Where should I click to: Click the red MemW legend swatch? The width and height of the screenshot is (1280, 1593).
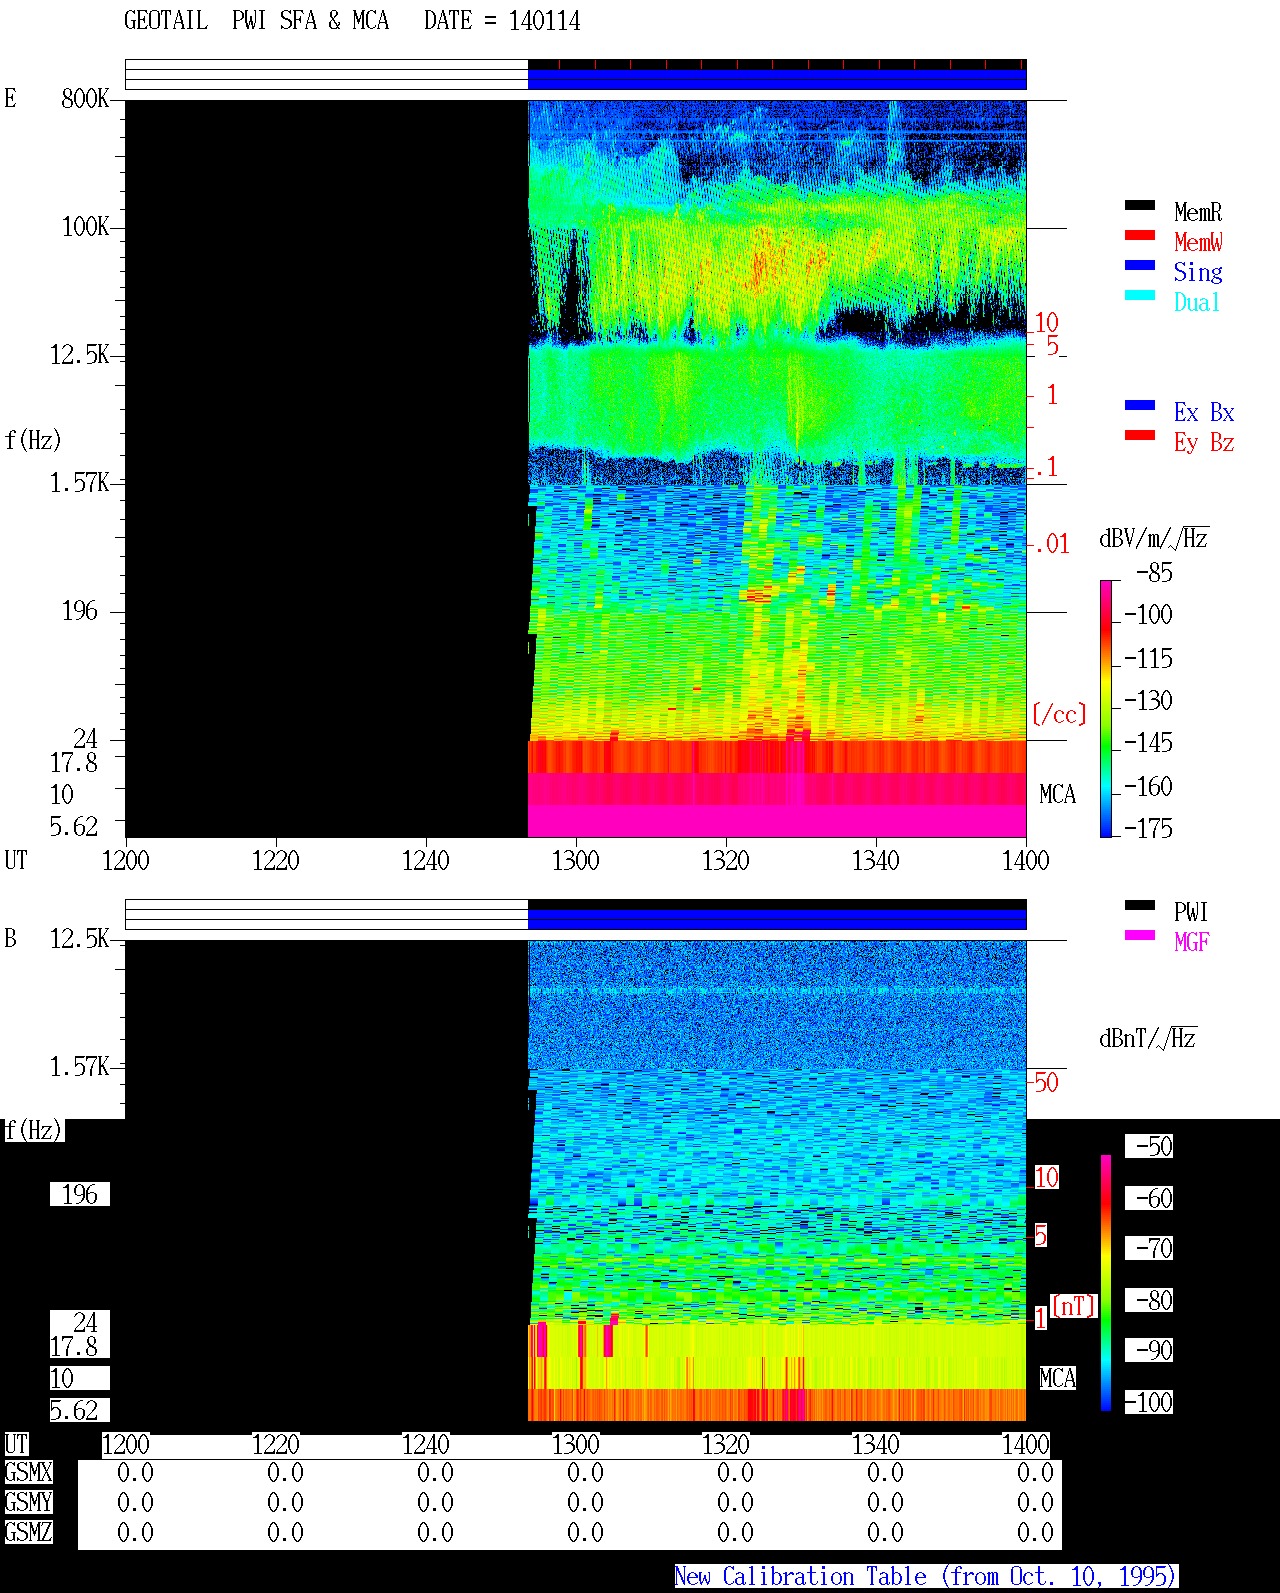(1140, 235)
